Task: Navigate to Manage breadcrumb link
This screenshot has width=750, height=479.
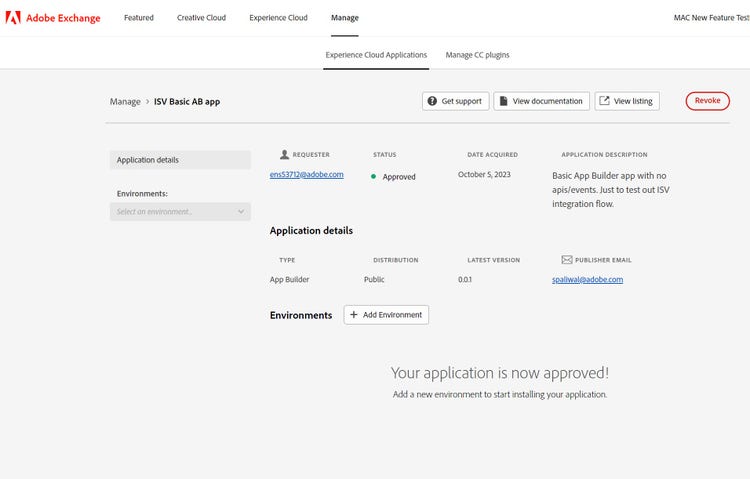Action: 125,102
